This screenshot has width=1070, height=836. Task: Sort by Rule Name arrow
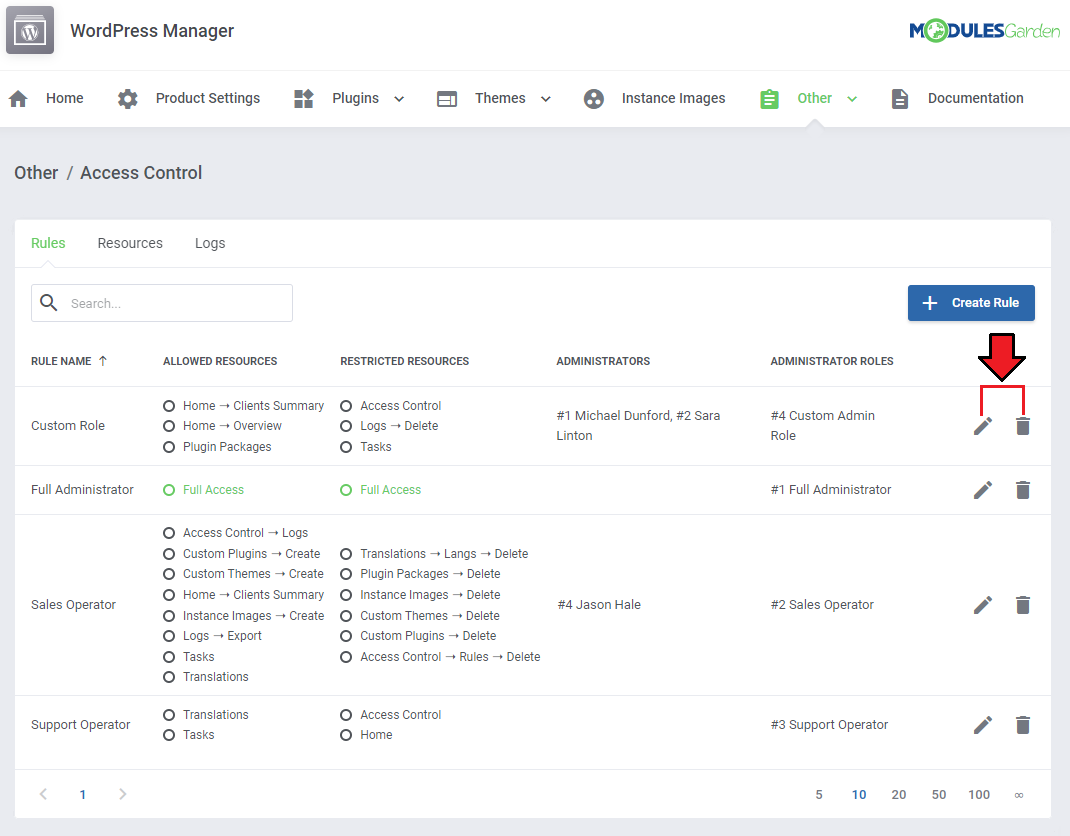point(103,361)
